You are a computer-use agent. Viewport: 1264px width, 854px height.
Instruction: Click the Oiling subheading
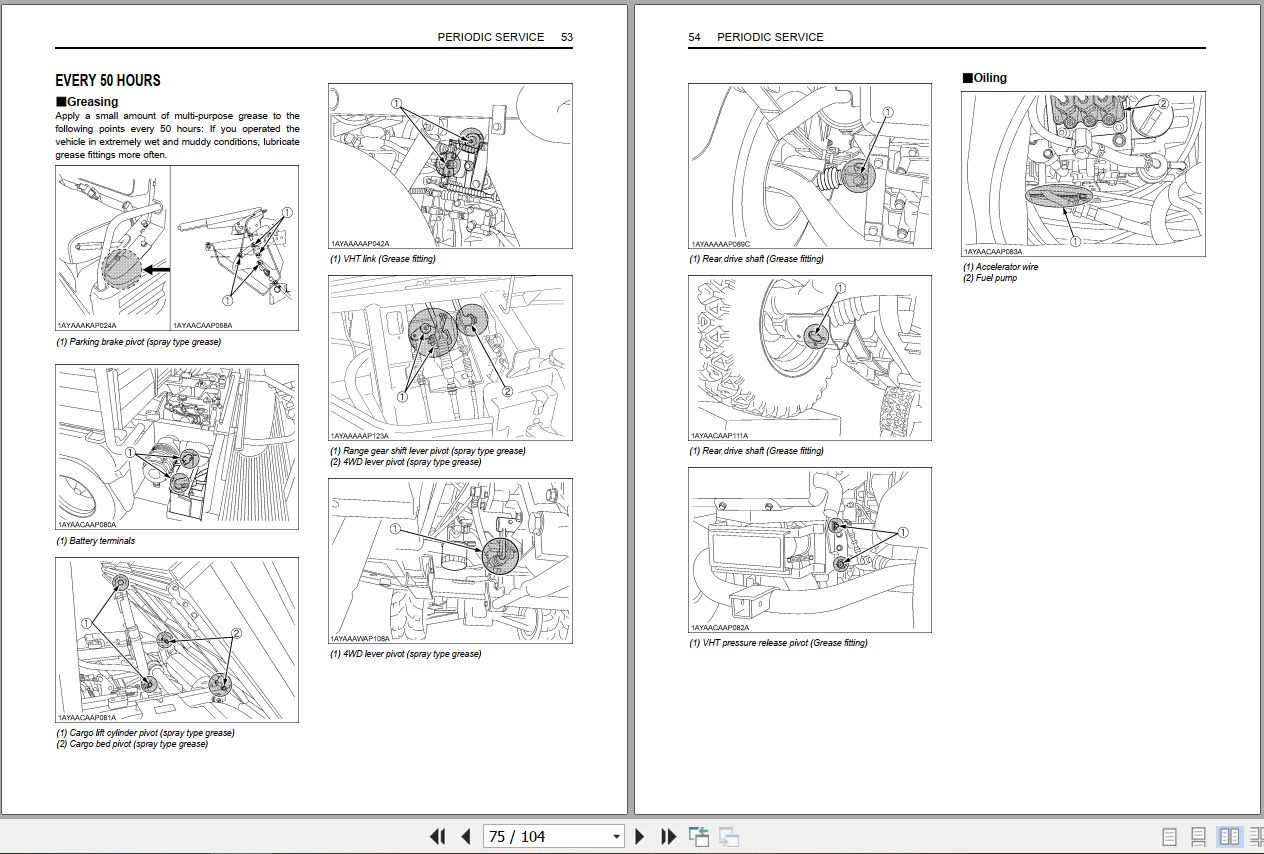pos(984,77)
